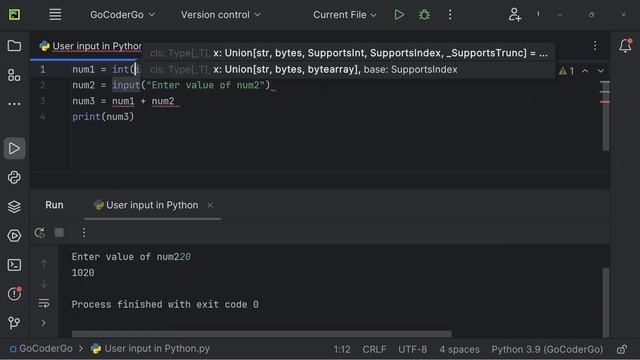The image size is (640, 360).
Task: Click the editor vertical scrollbar
Action: click(x=606, y=116)
